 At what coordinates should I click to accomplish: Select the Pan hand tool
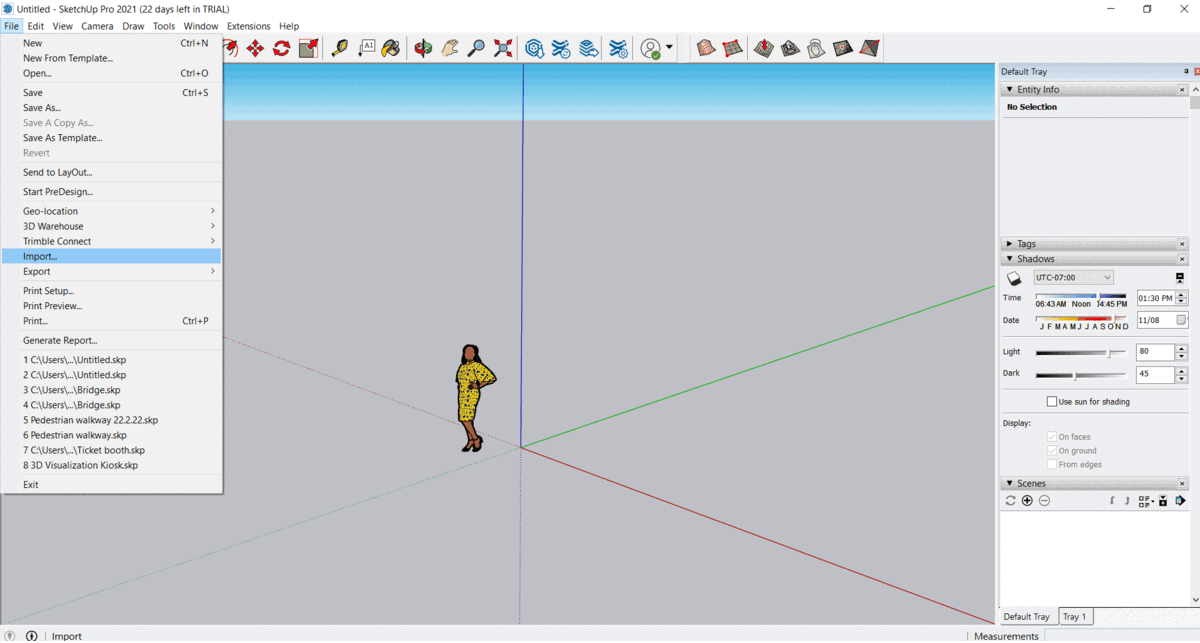tap(450, 48)
